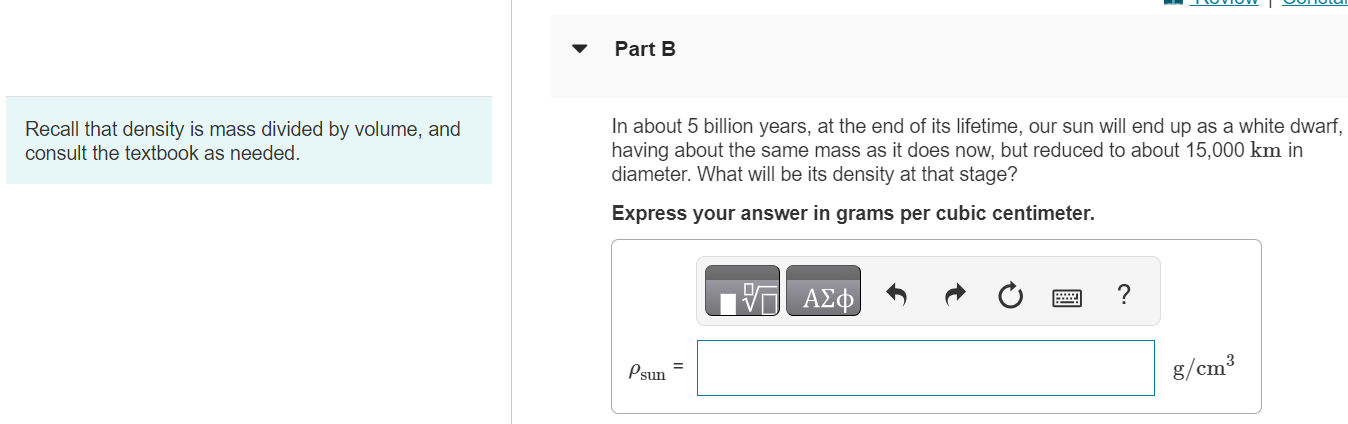Click the white dwarf question paragraph
This screenshot has height=424, width=1348.
pyautogui.click(x=976, y=151)
